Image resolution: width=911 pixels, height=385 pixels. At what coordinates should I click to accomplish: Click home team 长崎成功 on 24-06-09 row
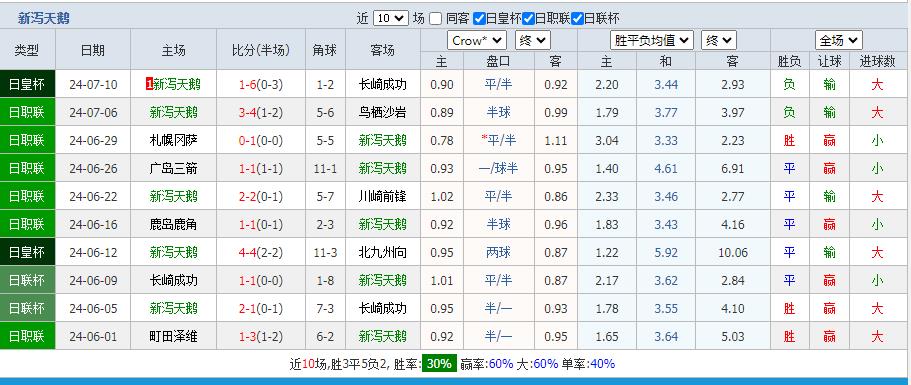pyautogui.click(x=173, y=280)
